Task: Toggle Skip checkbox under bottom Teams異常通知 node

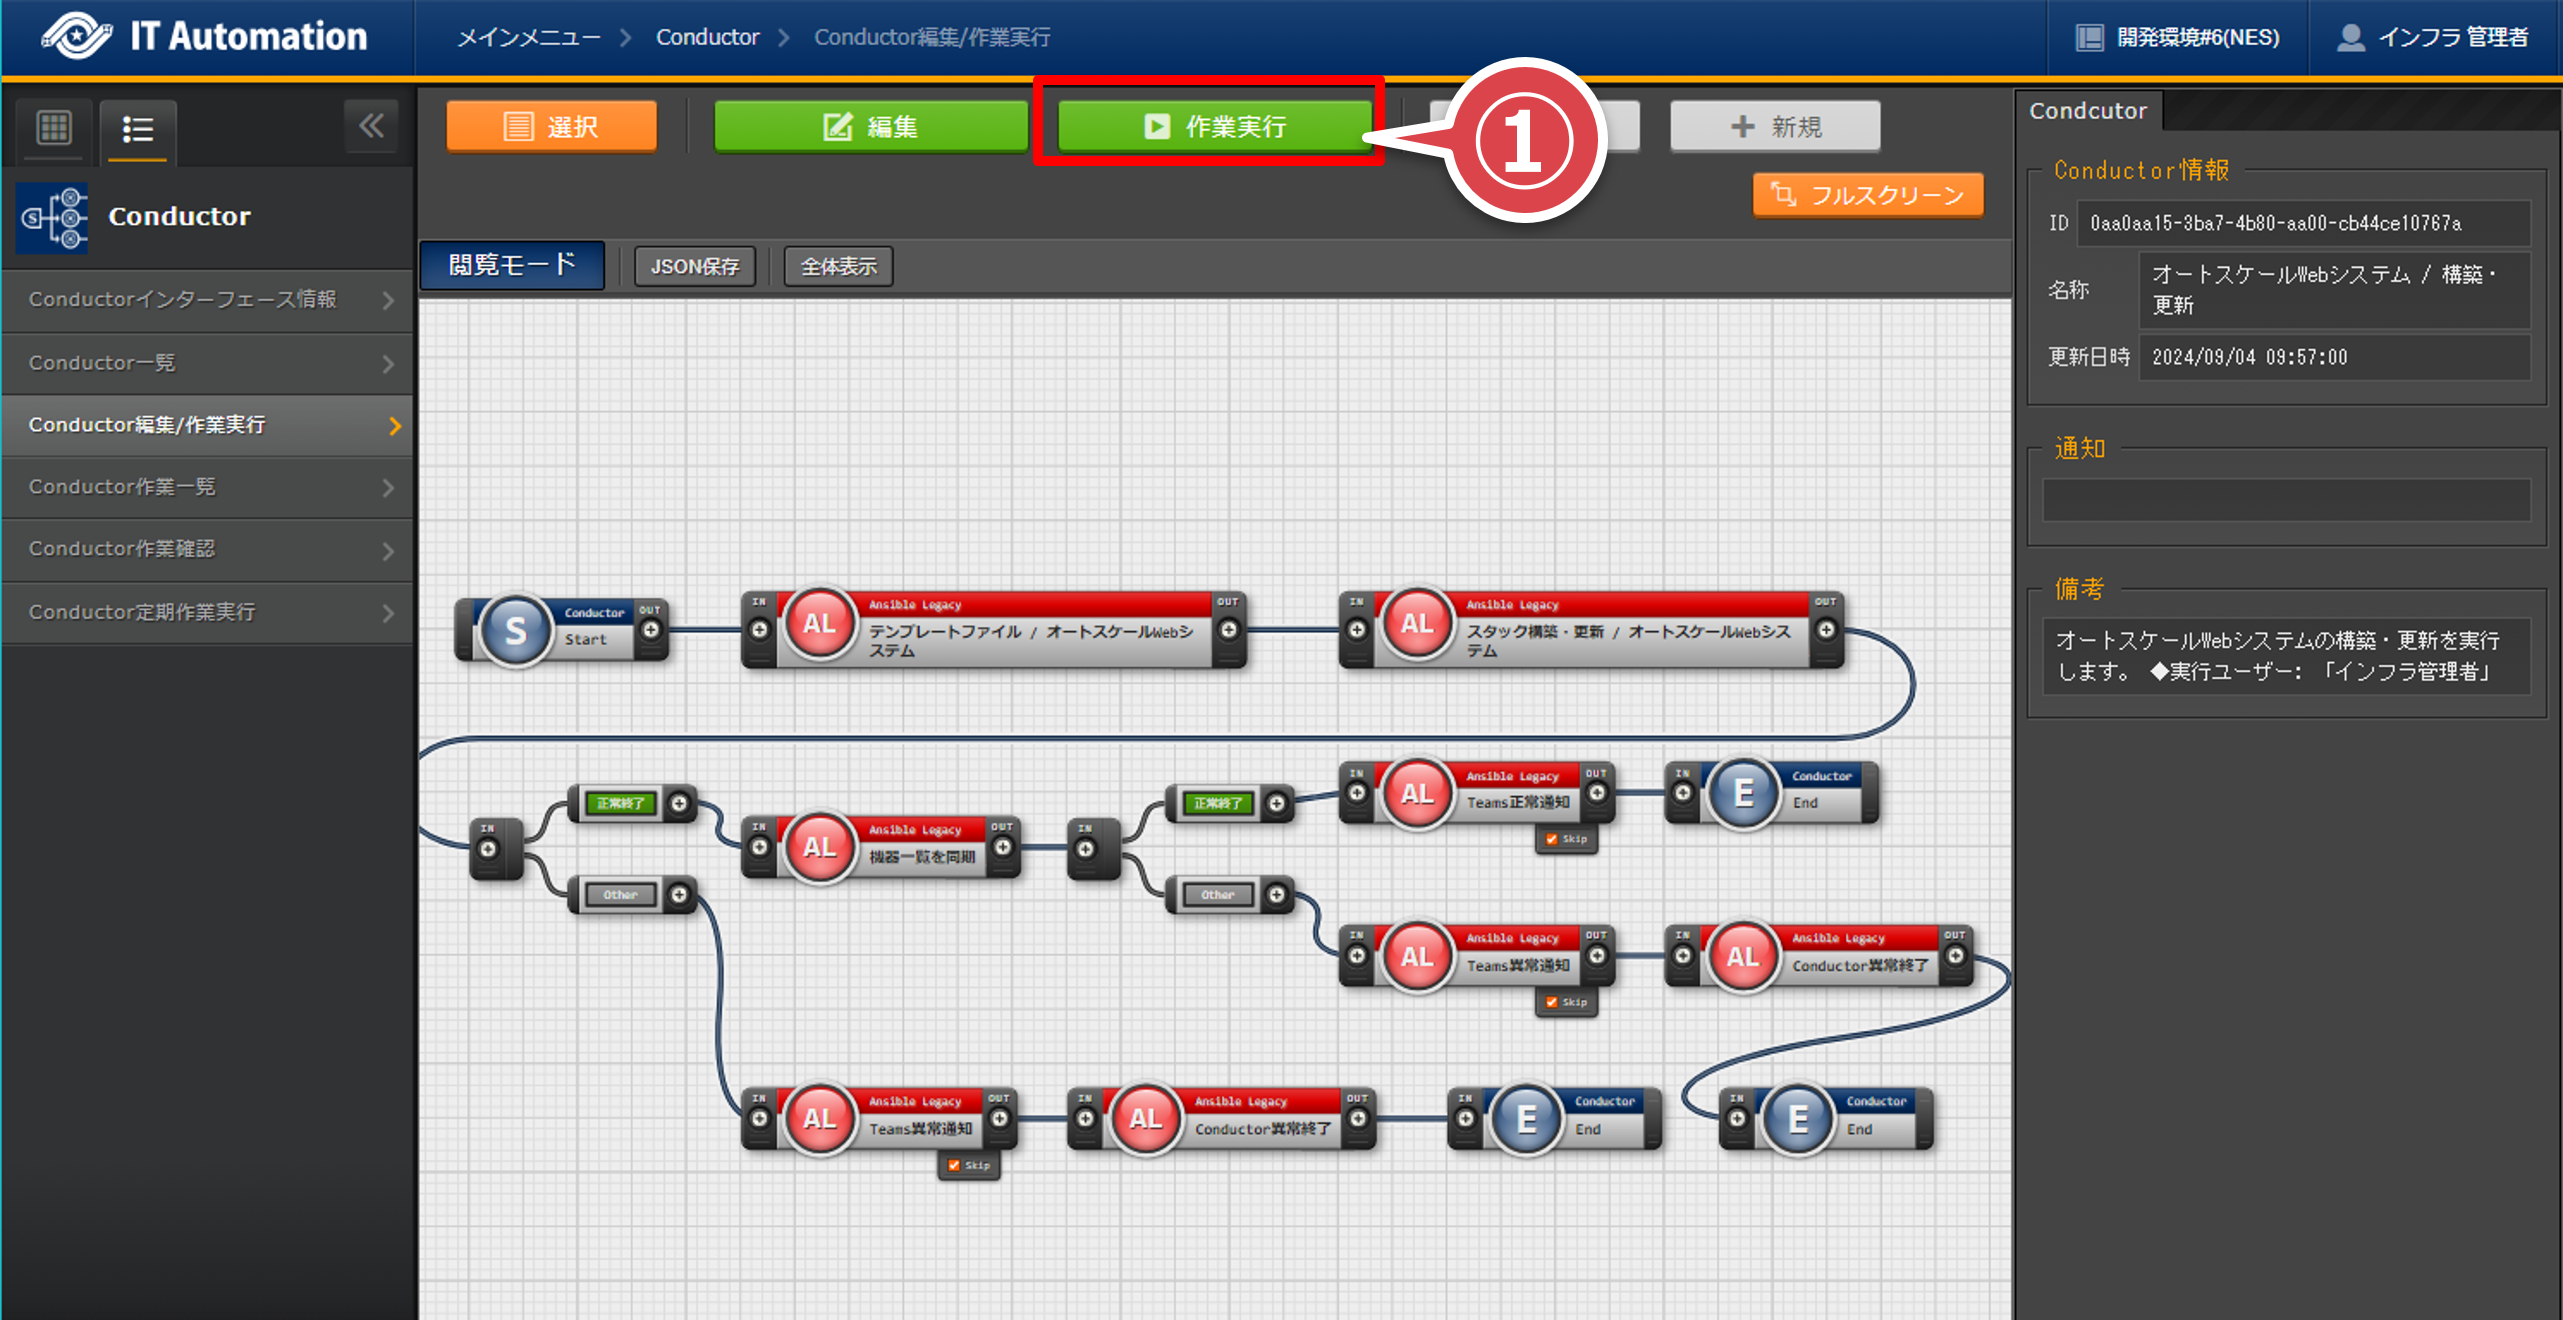Action: point(954,1165)
